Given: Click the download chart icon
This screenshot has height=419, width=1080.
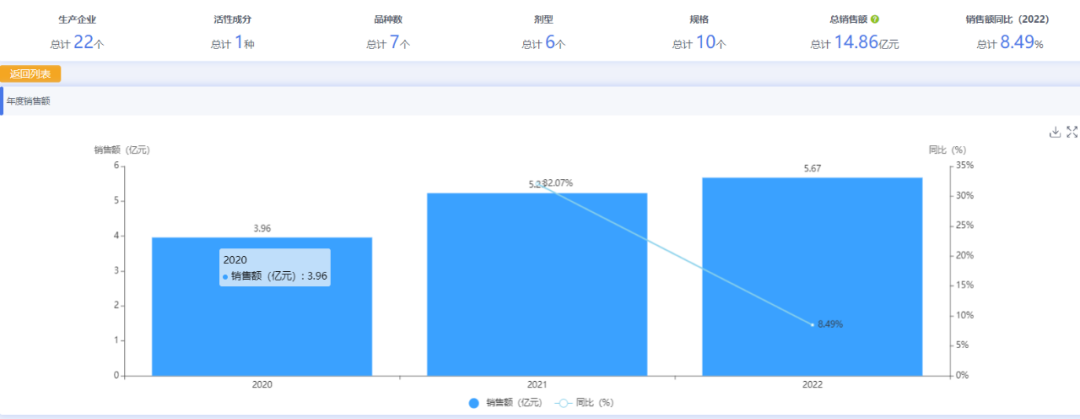Looking at the screenshot, I should pyautogui.click(x=1054, y=132).
